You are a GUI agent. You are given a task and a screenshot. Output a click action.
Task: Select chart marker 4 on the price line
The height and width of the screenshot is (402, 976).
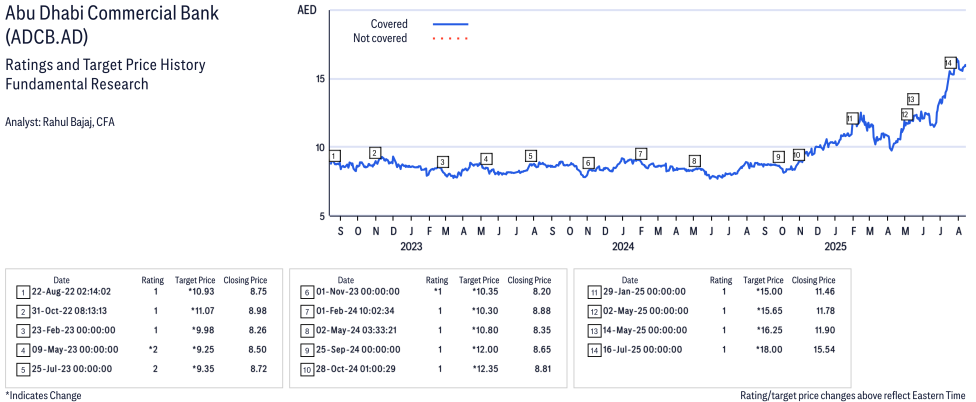(486, 159)
